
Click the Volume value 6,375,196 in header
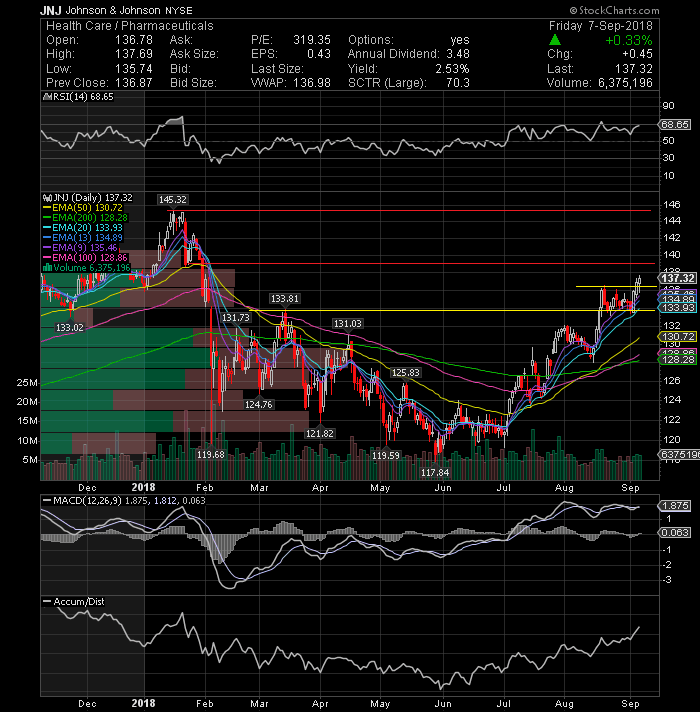tap(625, 83)
